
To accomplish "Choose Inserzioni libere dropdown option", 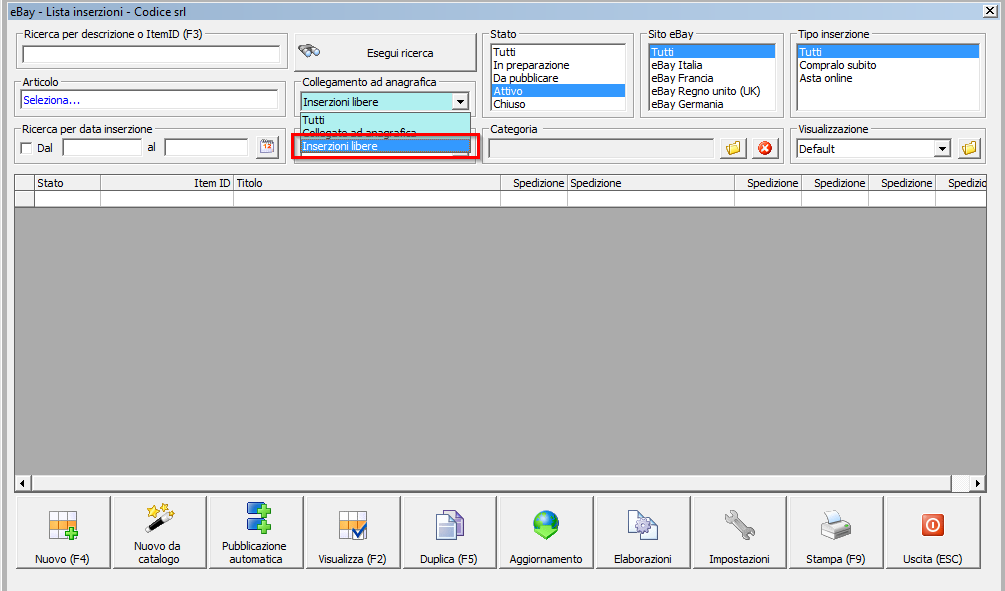I will [385, 146].
